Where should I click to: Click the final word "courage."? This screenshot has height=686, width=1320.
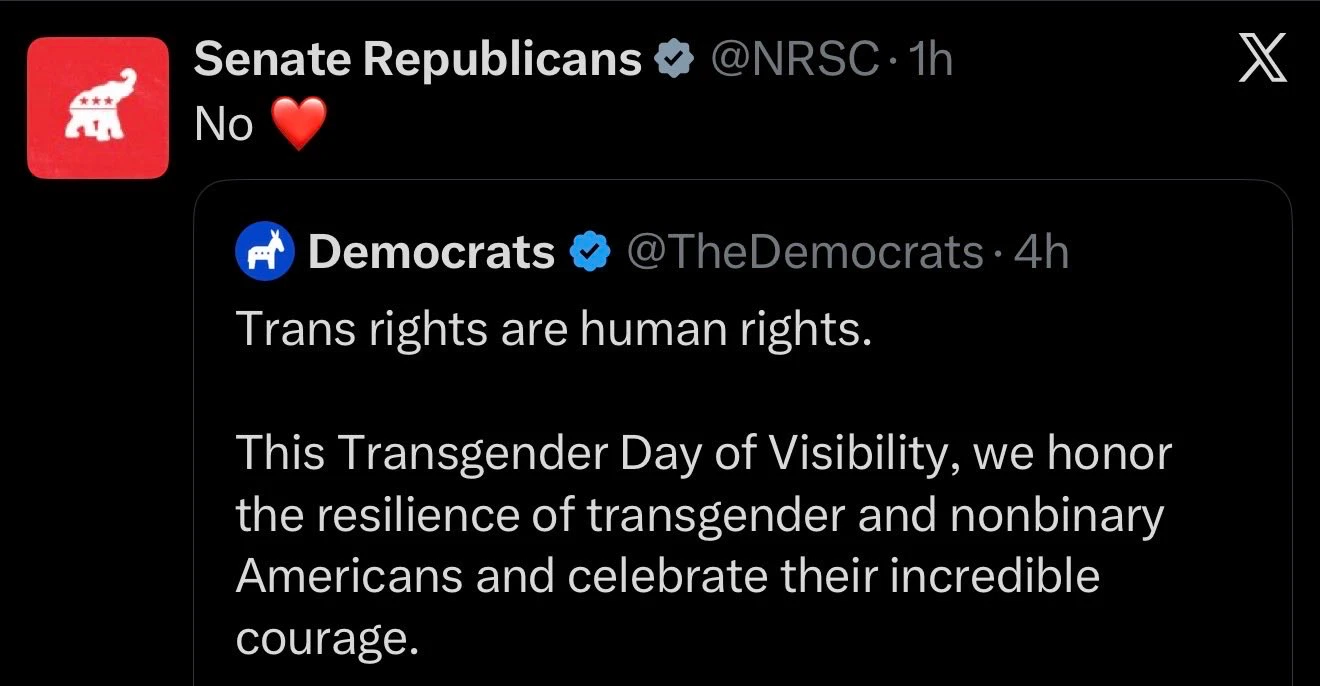point(325,638)
